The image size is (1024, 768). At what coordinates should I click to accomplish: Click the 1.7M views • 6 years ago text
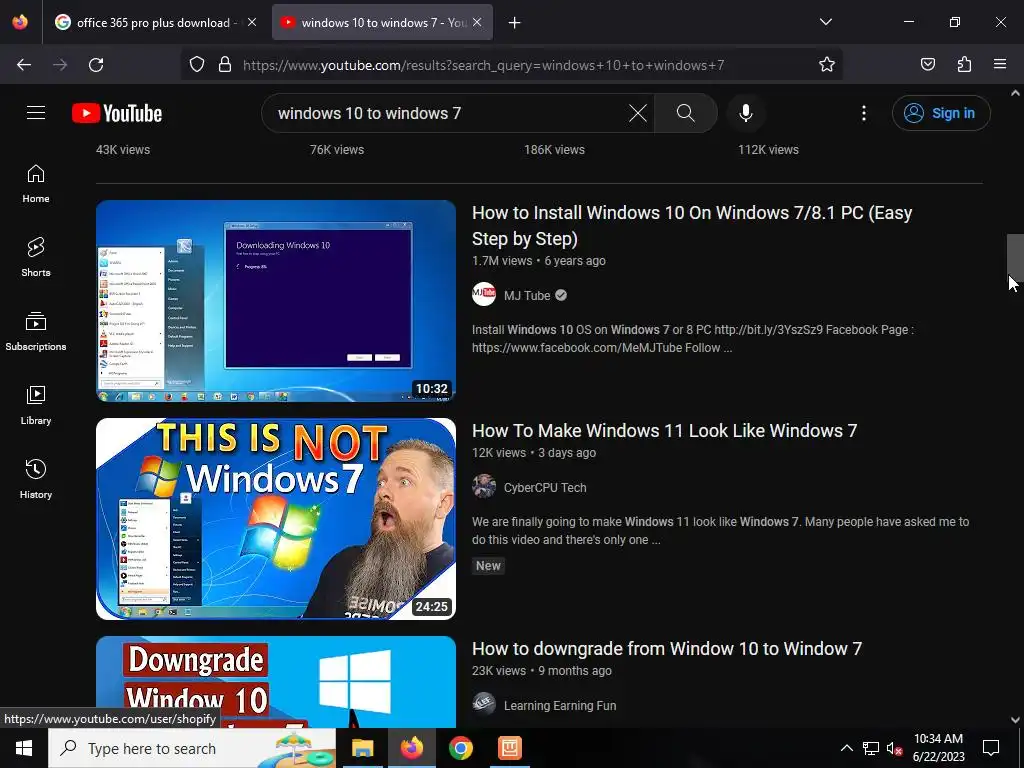[539, 261]
